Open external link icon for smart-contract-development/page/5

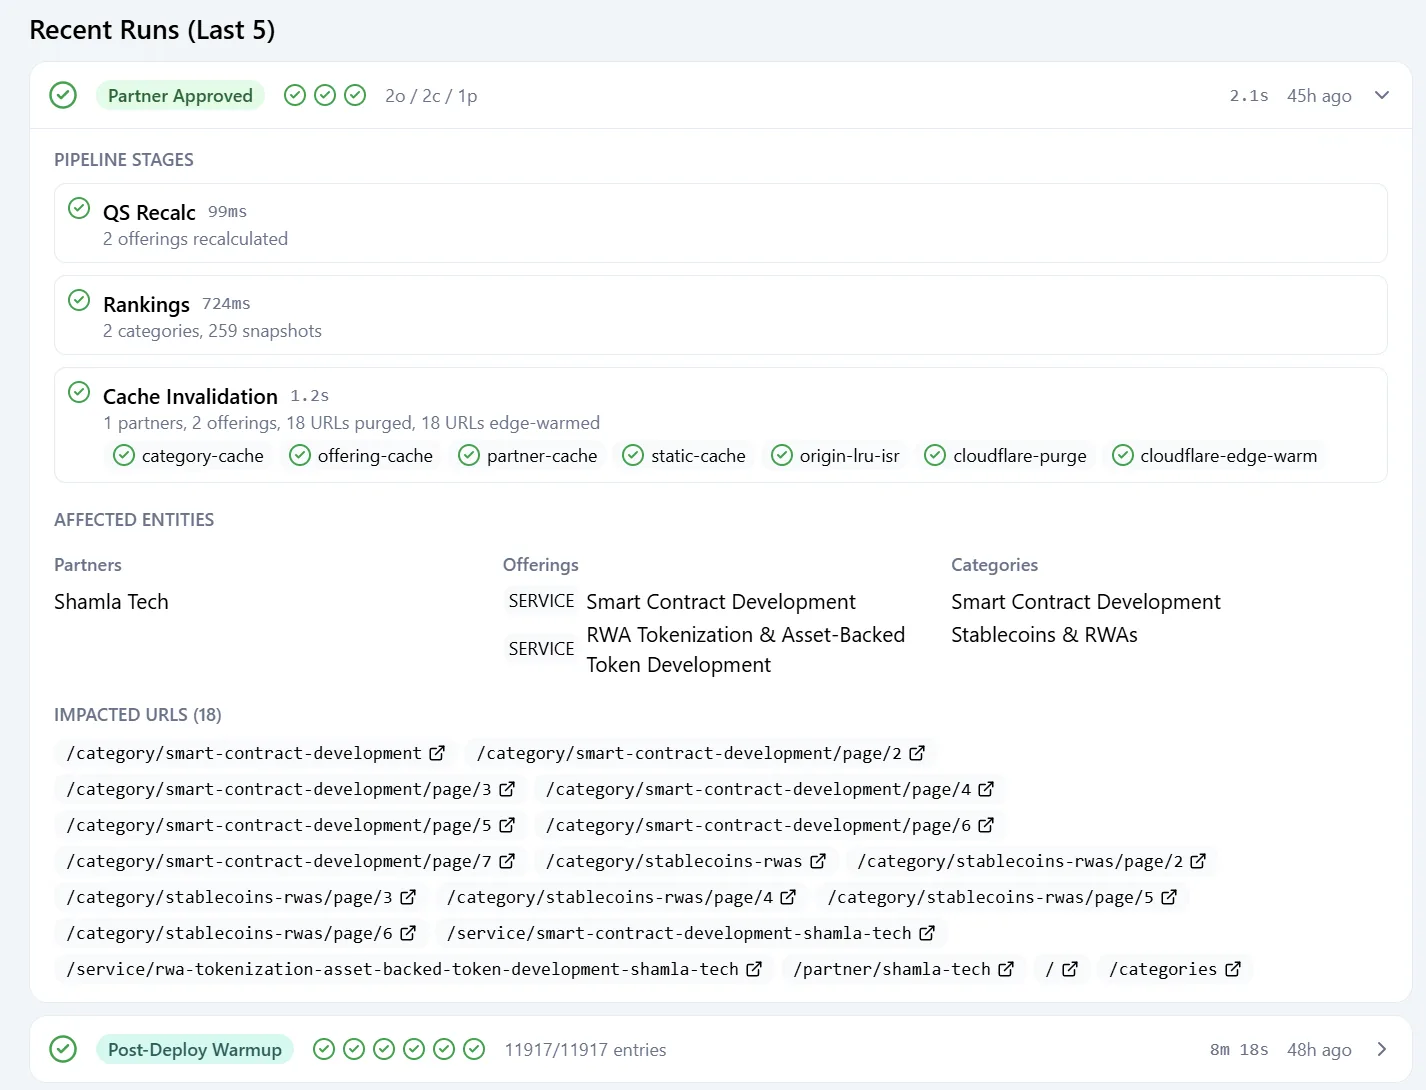coord(507,824)
